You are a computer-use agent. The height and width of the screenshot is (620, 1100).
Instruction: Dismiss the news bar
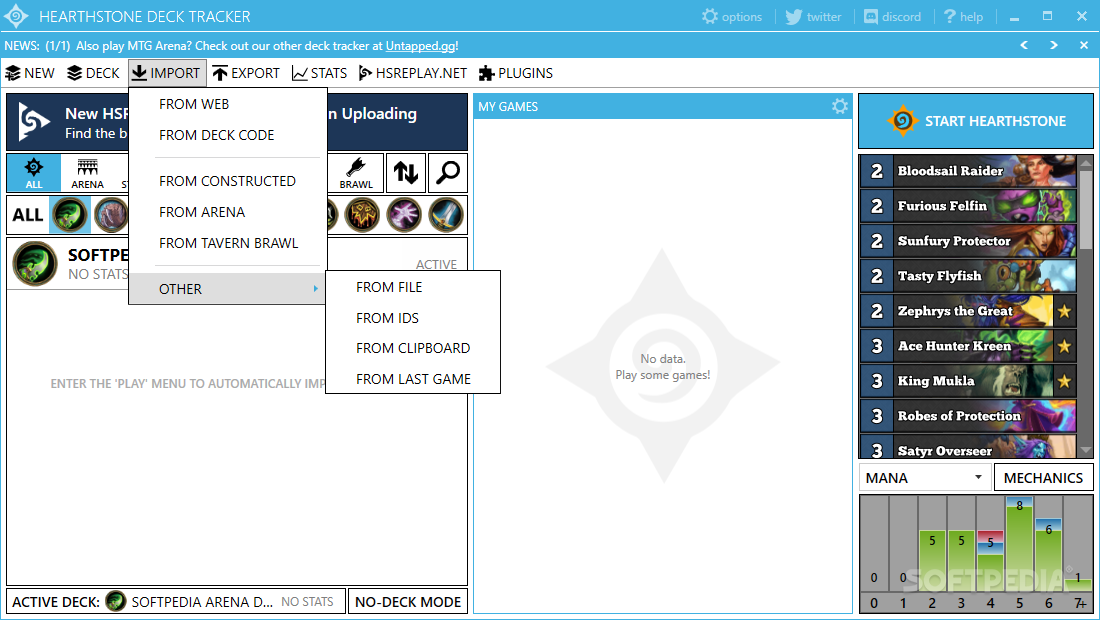coord(1084,45)
